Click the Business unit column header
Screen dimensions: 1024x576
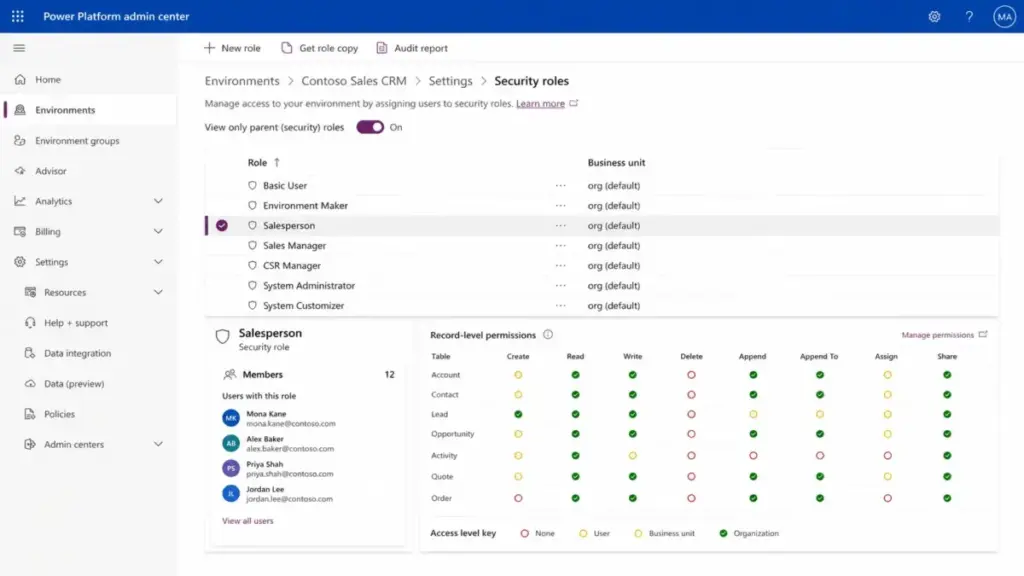616,162
